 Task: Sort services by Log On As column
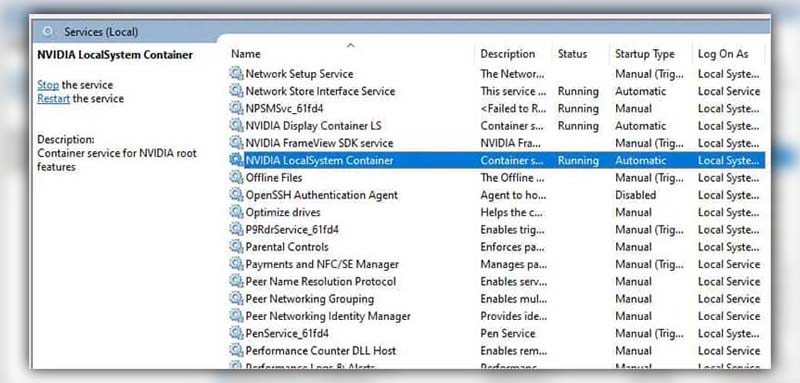(723, 54)
